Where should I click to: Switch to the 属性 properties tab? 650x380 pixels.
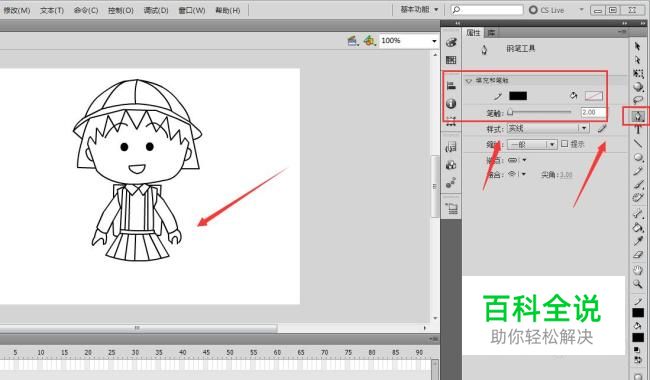pyautogui.click(x=473, y=33)
